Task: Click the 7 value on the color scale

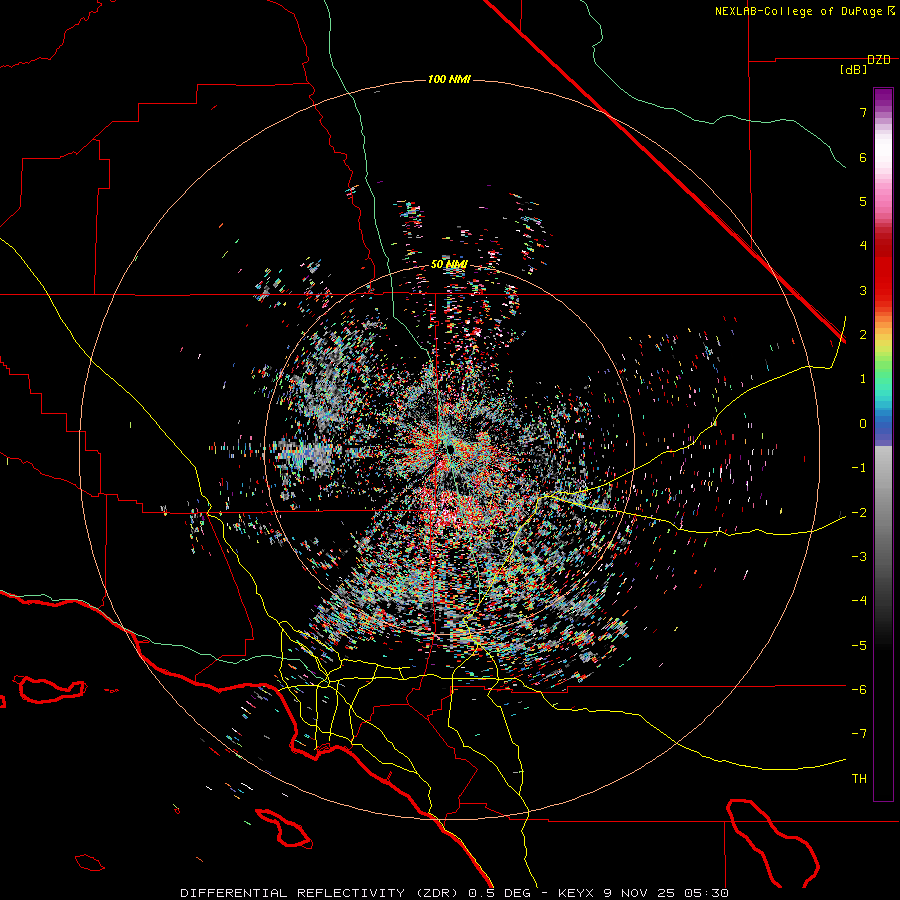Action: [x=863, y=112]
